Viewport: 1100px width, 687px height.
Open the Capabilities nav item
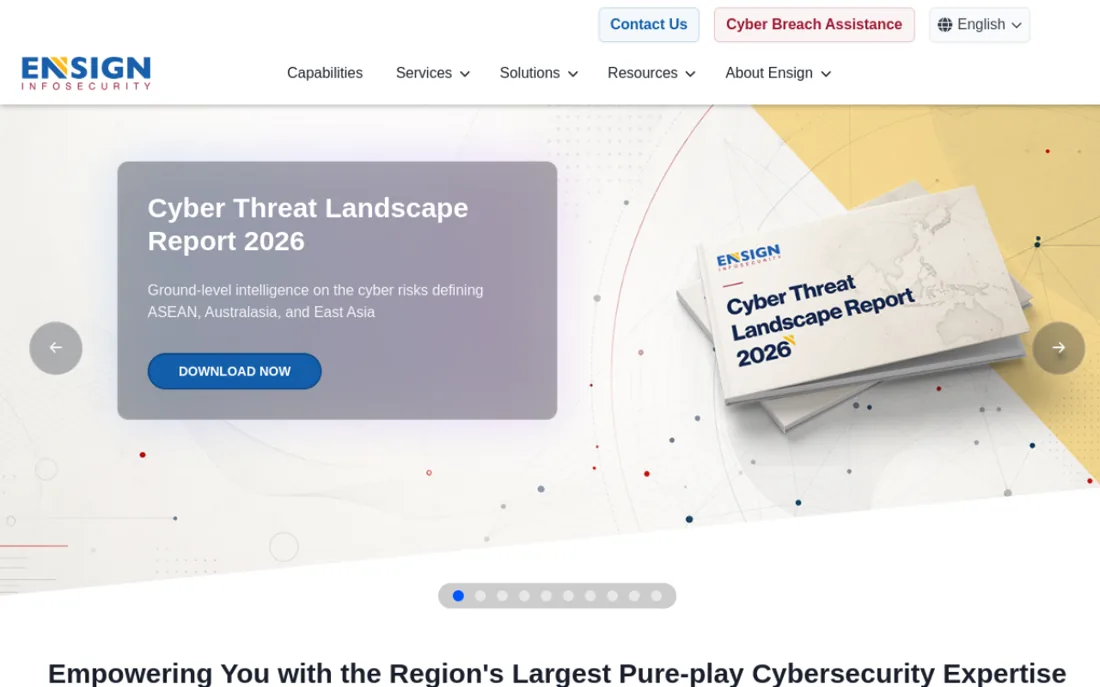click(x=325, y=73)
